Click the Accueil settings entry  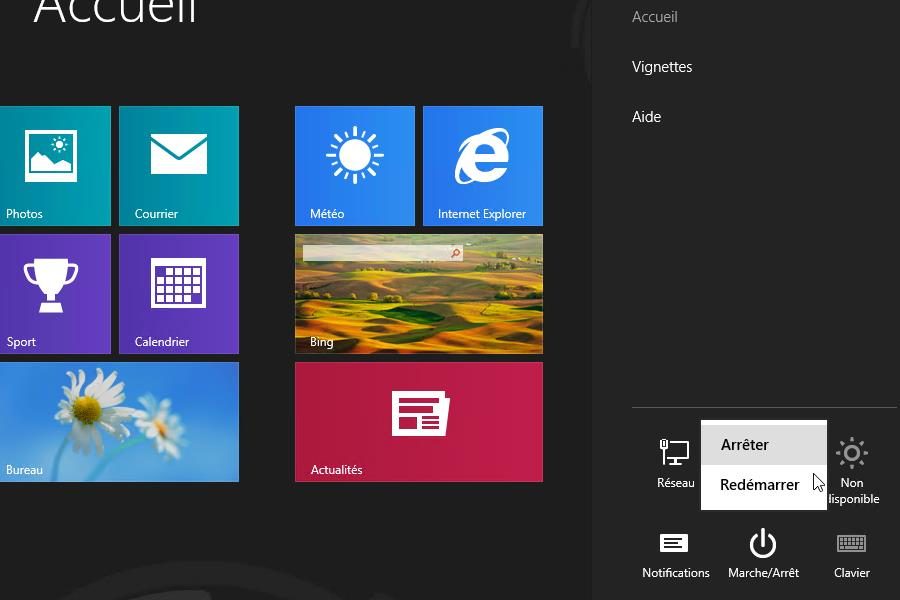655,17
